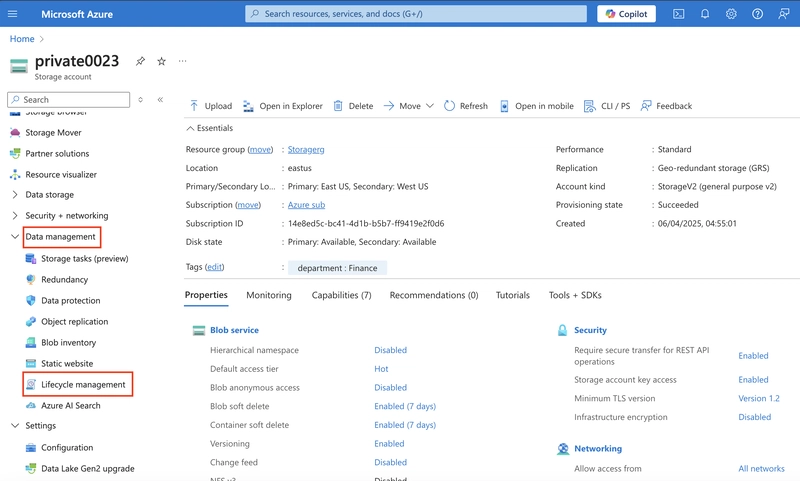
Task: Click the Data protection shield icon
Action: 31,300
